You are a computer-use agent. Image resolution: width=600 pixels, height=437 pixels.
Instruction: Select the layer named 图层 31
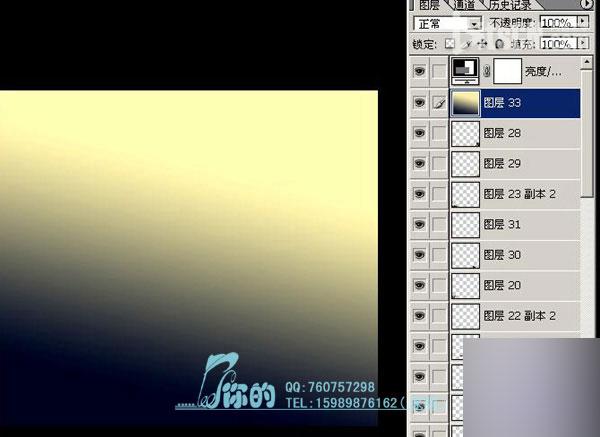click(x=502, y=224)
